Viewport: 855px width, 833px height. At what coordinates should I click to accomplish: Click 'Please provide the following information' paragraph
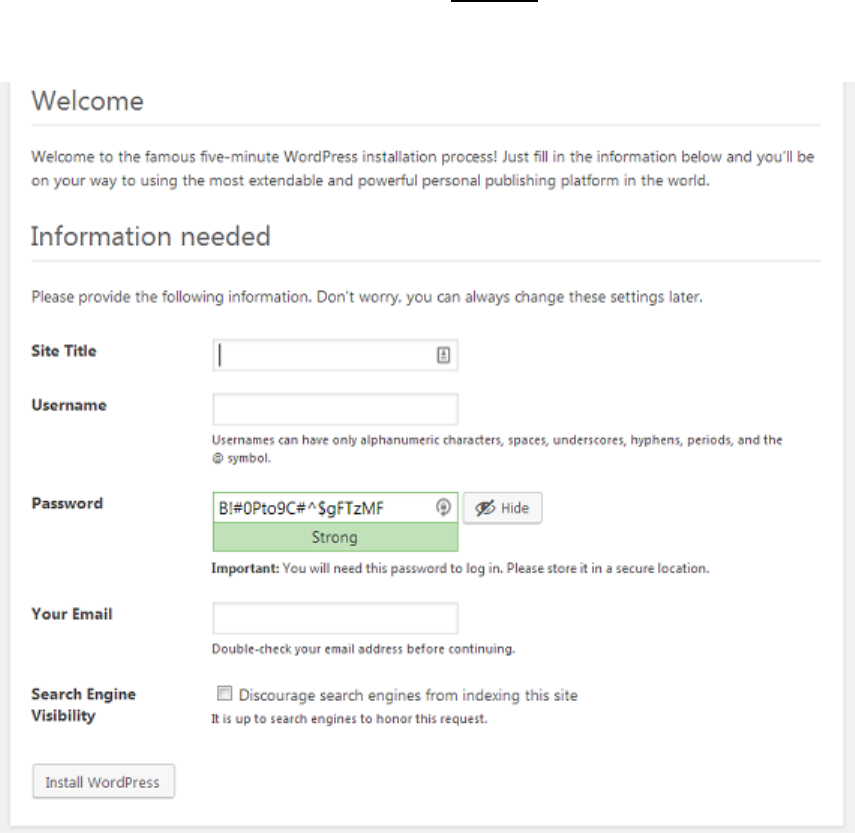[367, 297]
